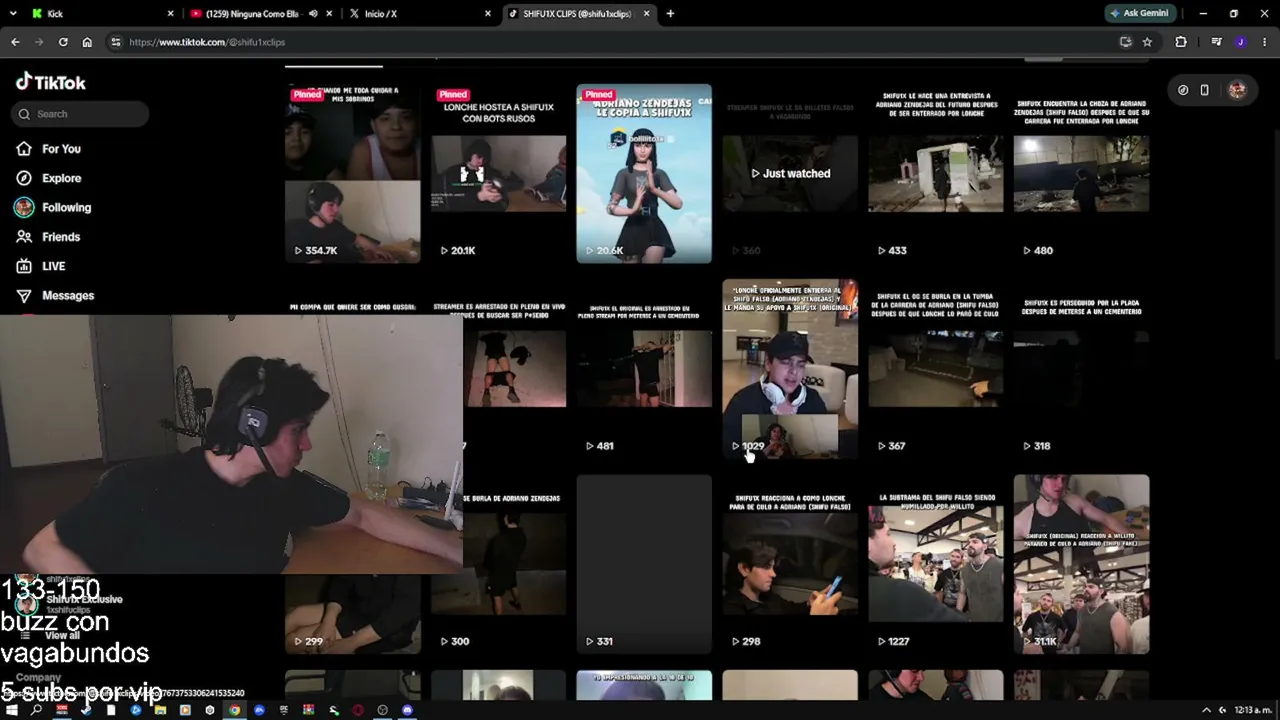Screen dimensions: 1280x720
Task: Open the Windows Start menu
Action: pyautogui.click(x=12, y=710)
